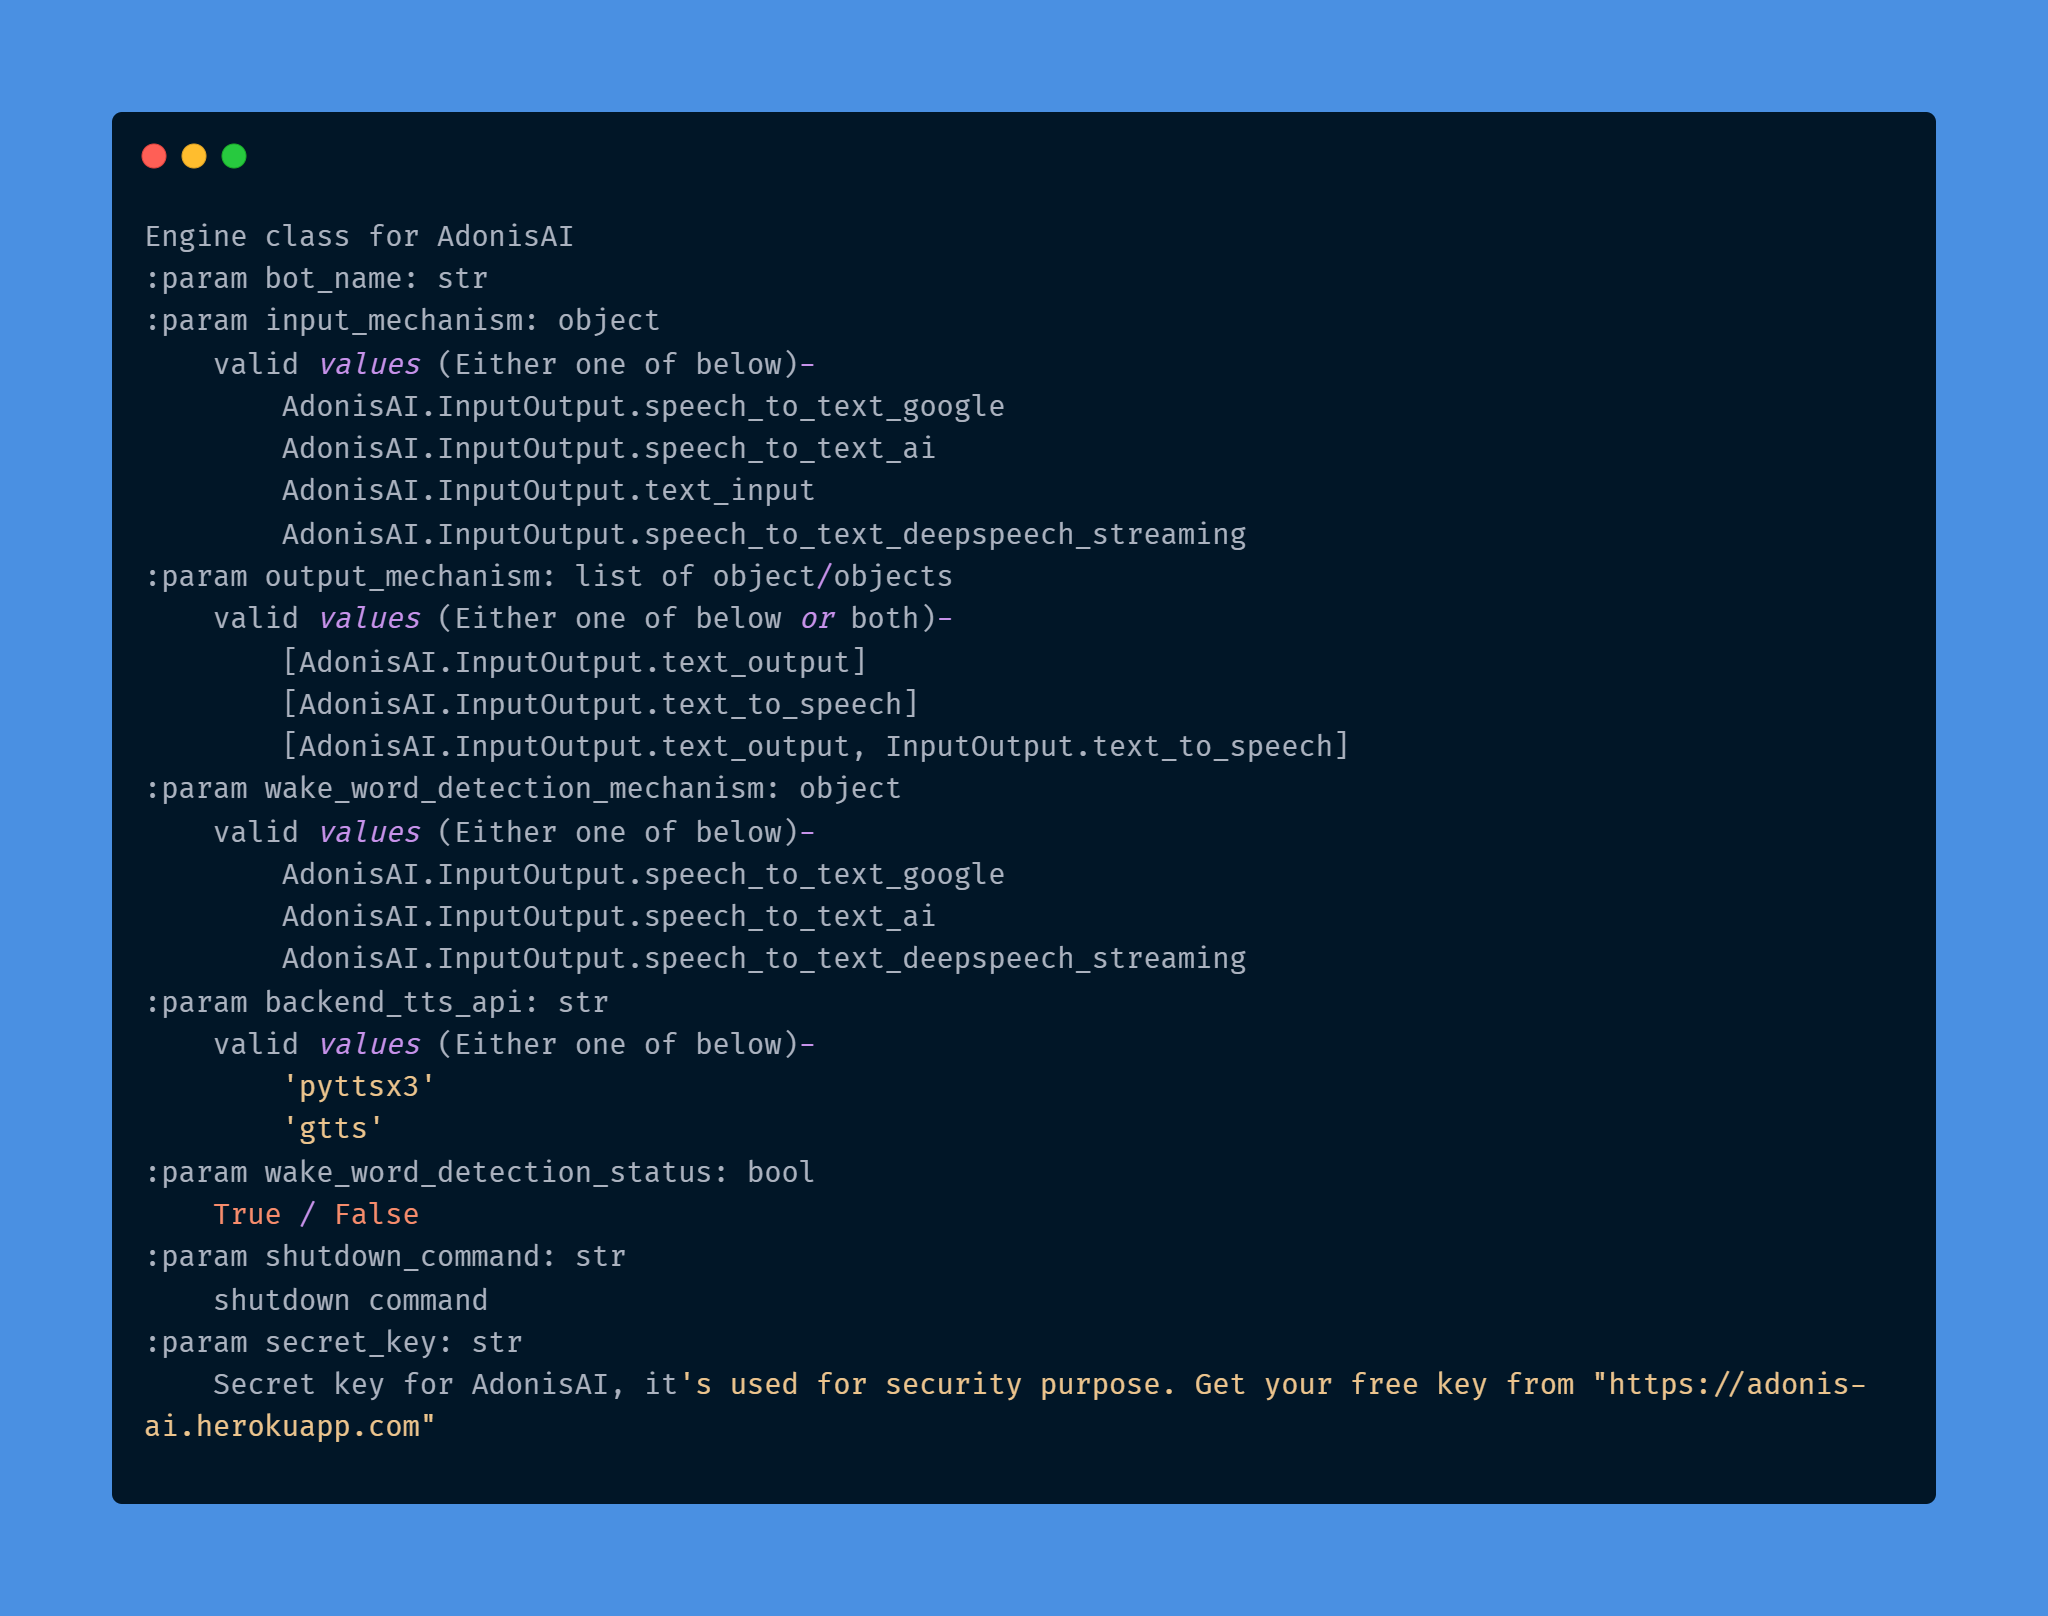
Task: Click the word 'False' under wake_word_detection_status
Action: 376,1215
